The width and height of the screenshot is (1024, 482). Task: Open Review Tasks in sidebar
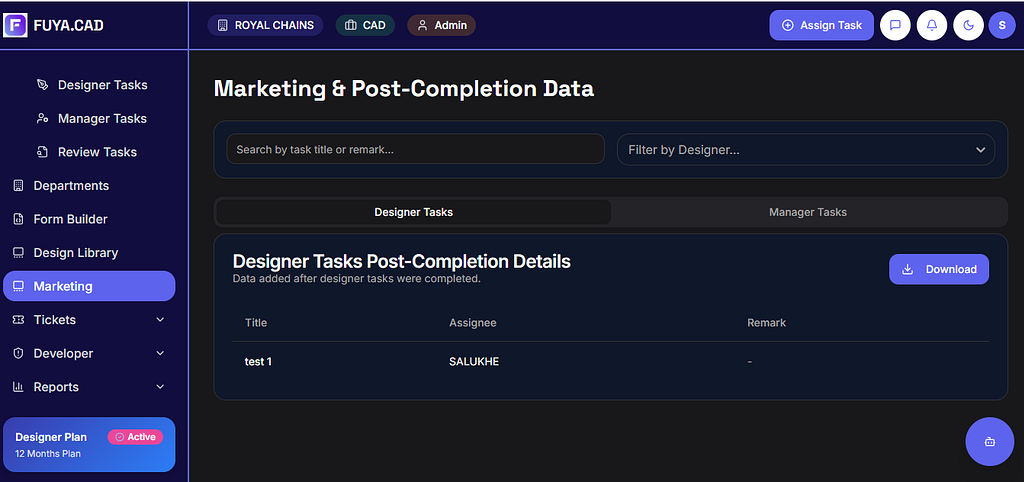97,152
